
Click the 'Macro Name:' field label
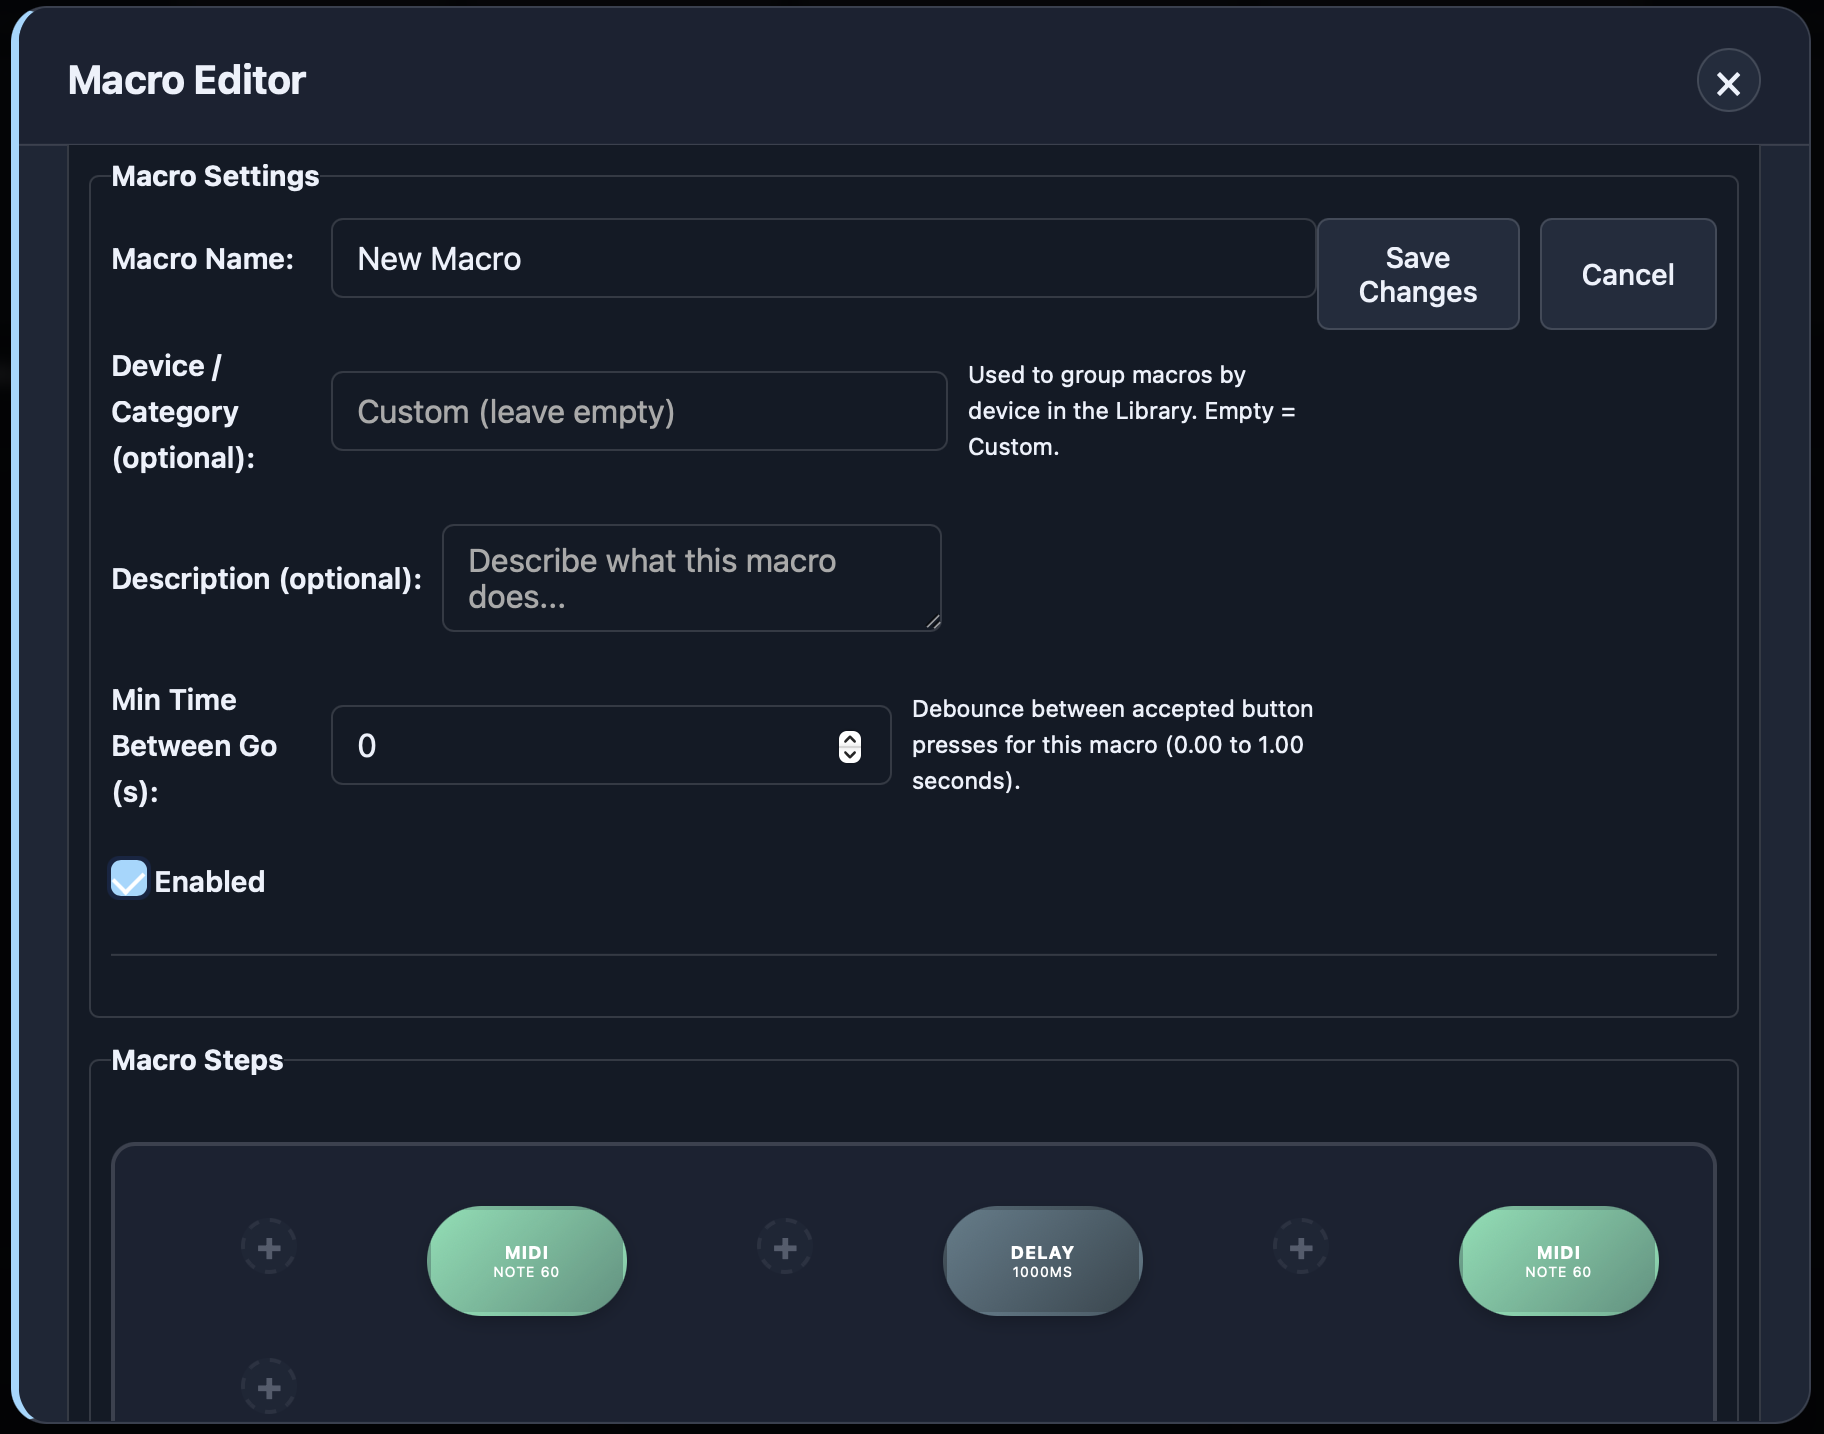point(203,259)
